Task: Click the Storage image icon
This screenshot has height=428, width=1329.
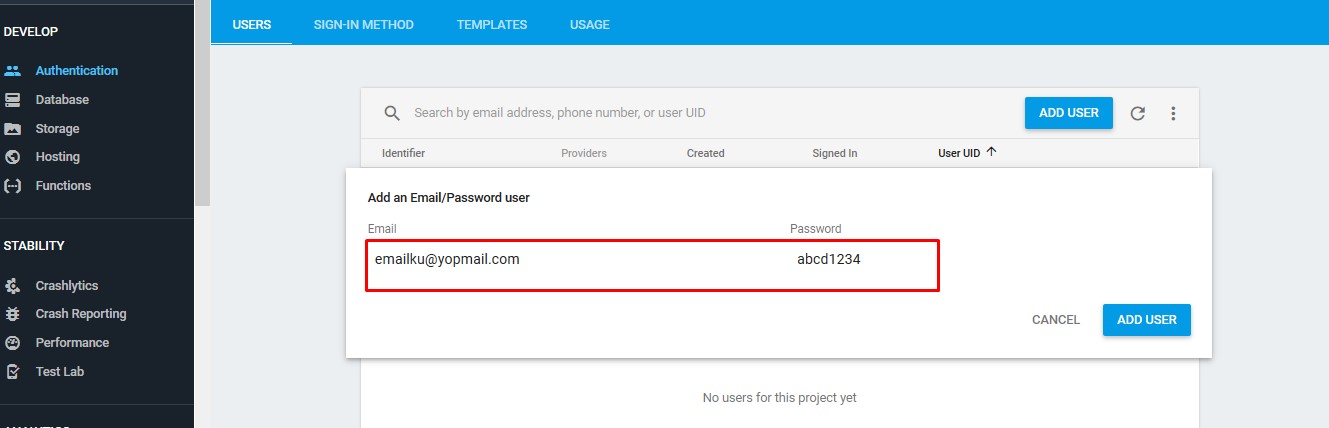Action: (x=13, y=129)
